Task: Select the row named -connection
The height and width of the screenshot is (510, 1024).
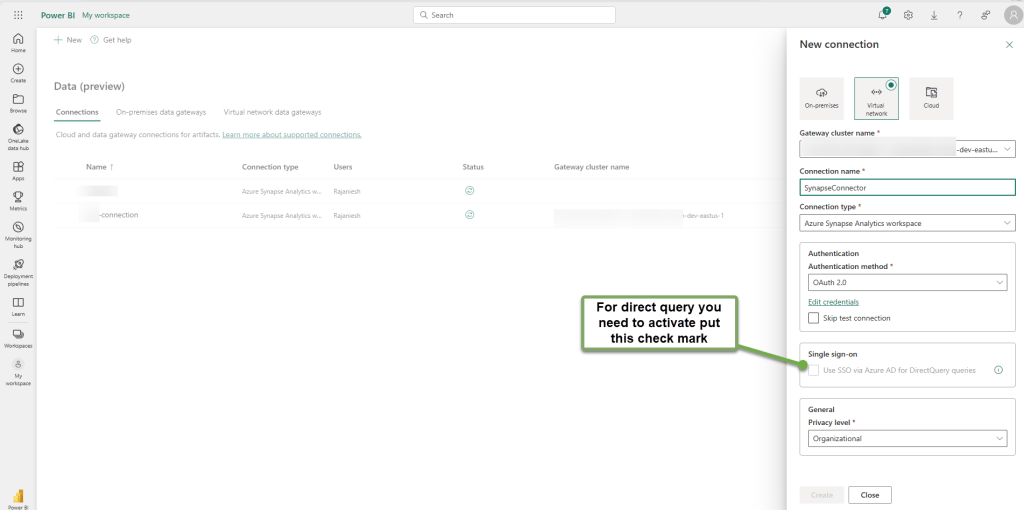Action: (x=420, y=215)
